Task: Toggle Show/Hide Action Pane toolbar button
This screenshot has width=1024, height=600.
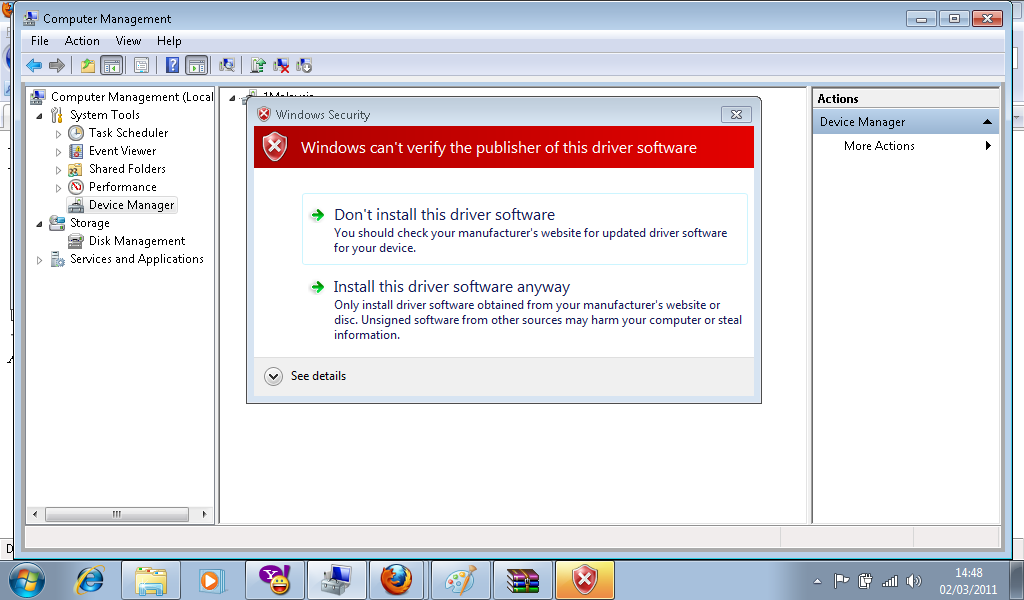Action: click(x=197, y=65)
